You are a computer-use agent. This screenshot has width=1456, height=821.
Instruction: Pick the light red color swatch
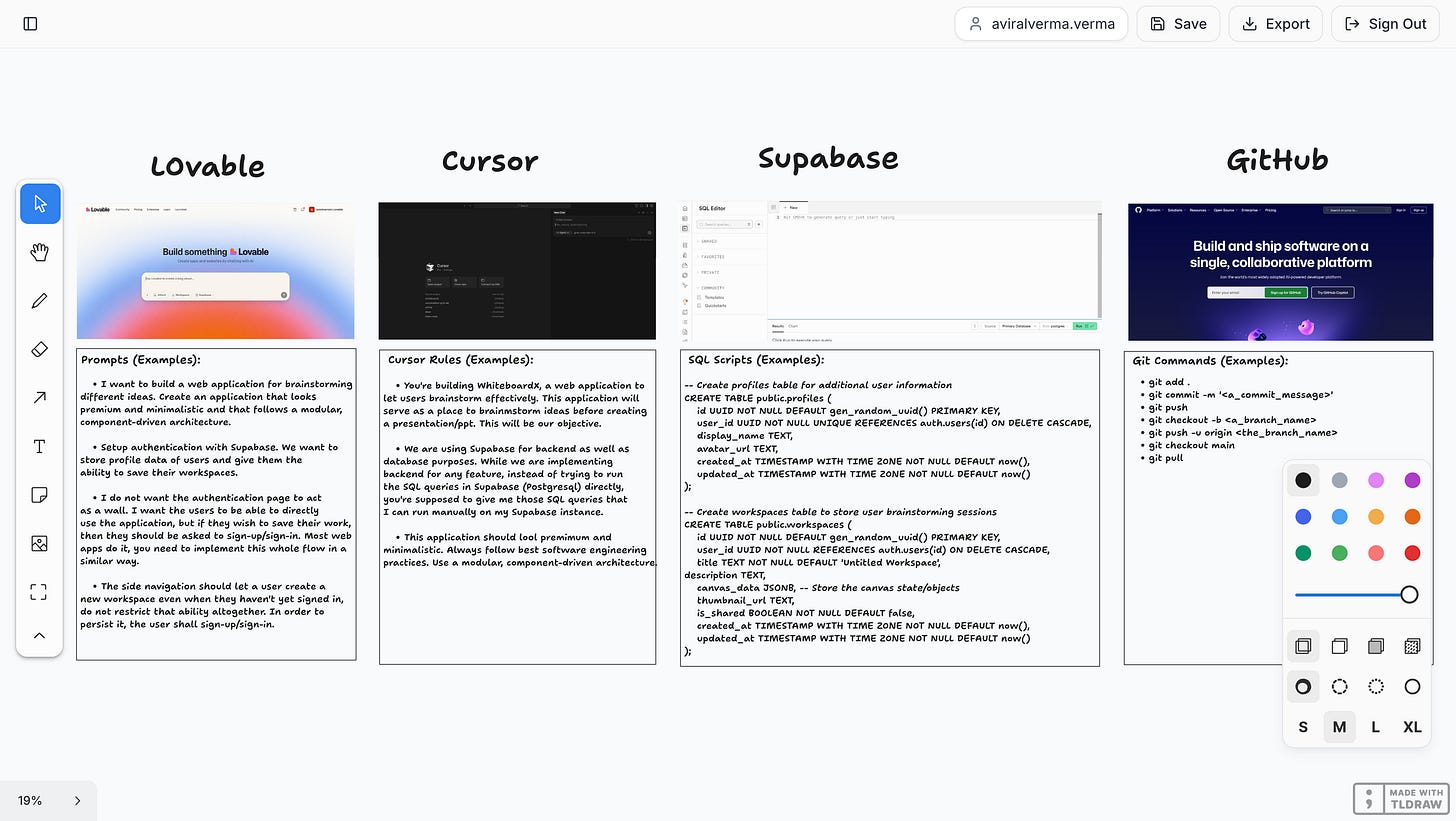[x=1376, y=553]
